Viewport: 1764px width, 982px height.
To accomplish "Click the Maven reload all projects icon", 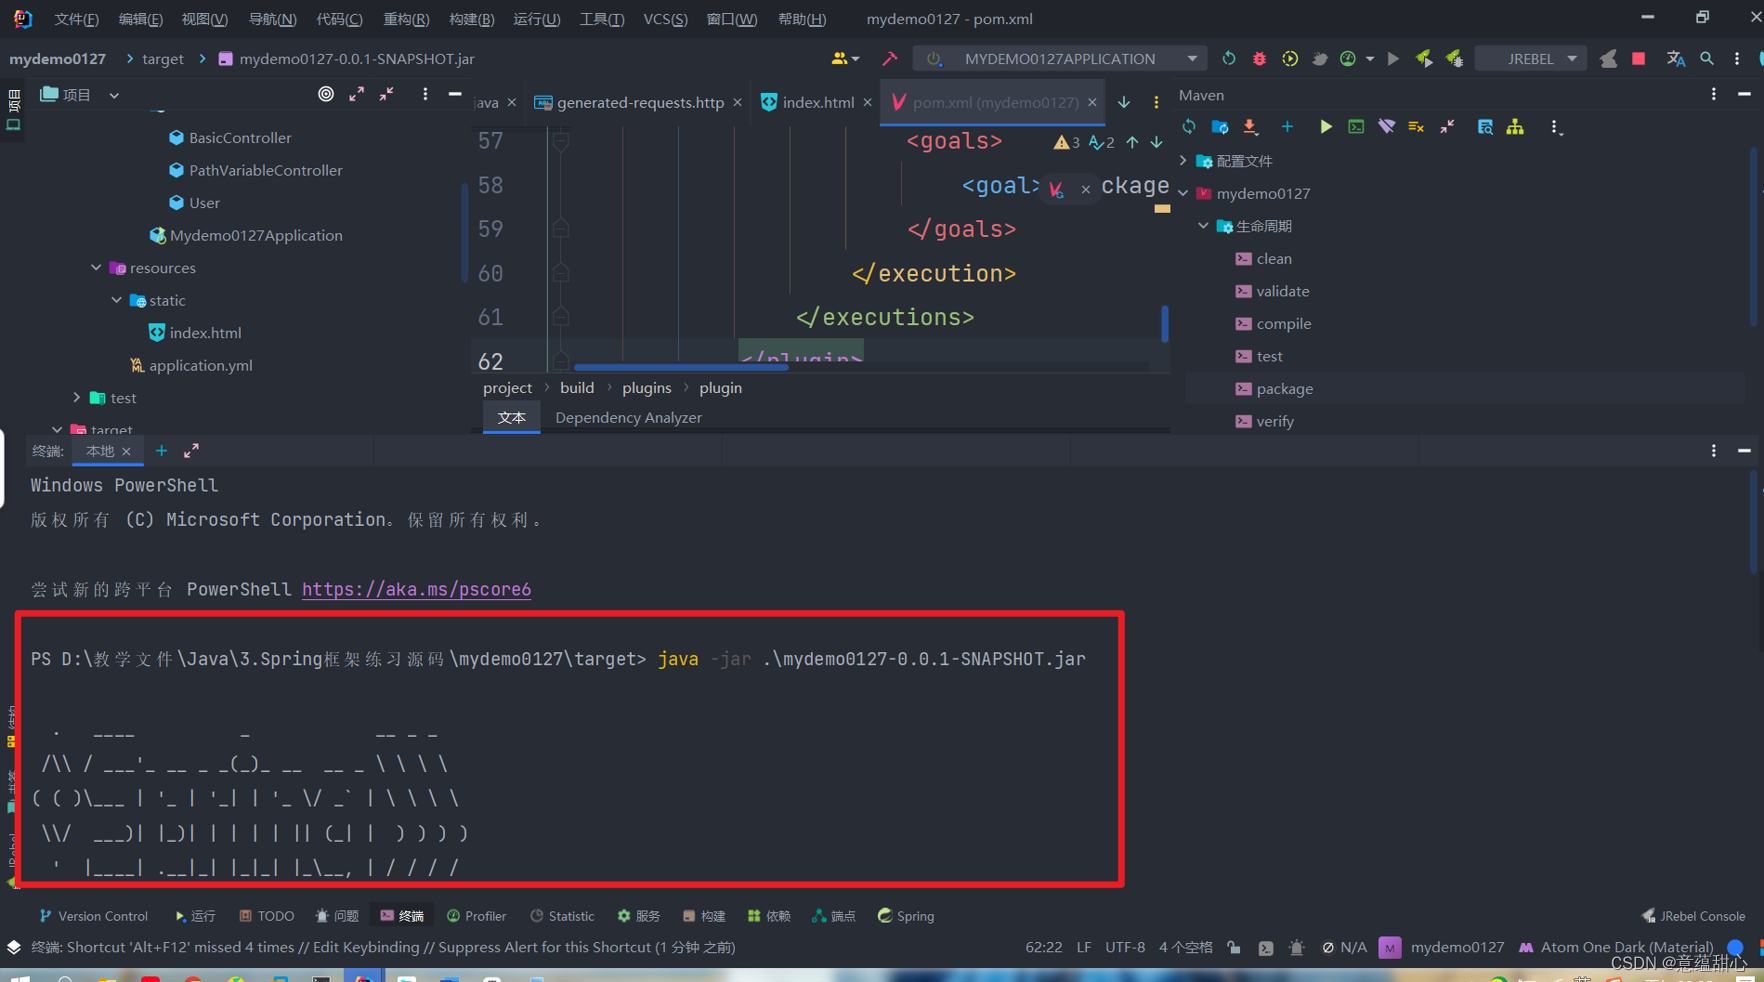I will [x=1189, y=127].
